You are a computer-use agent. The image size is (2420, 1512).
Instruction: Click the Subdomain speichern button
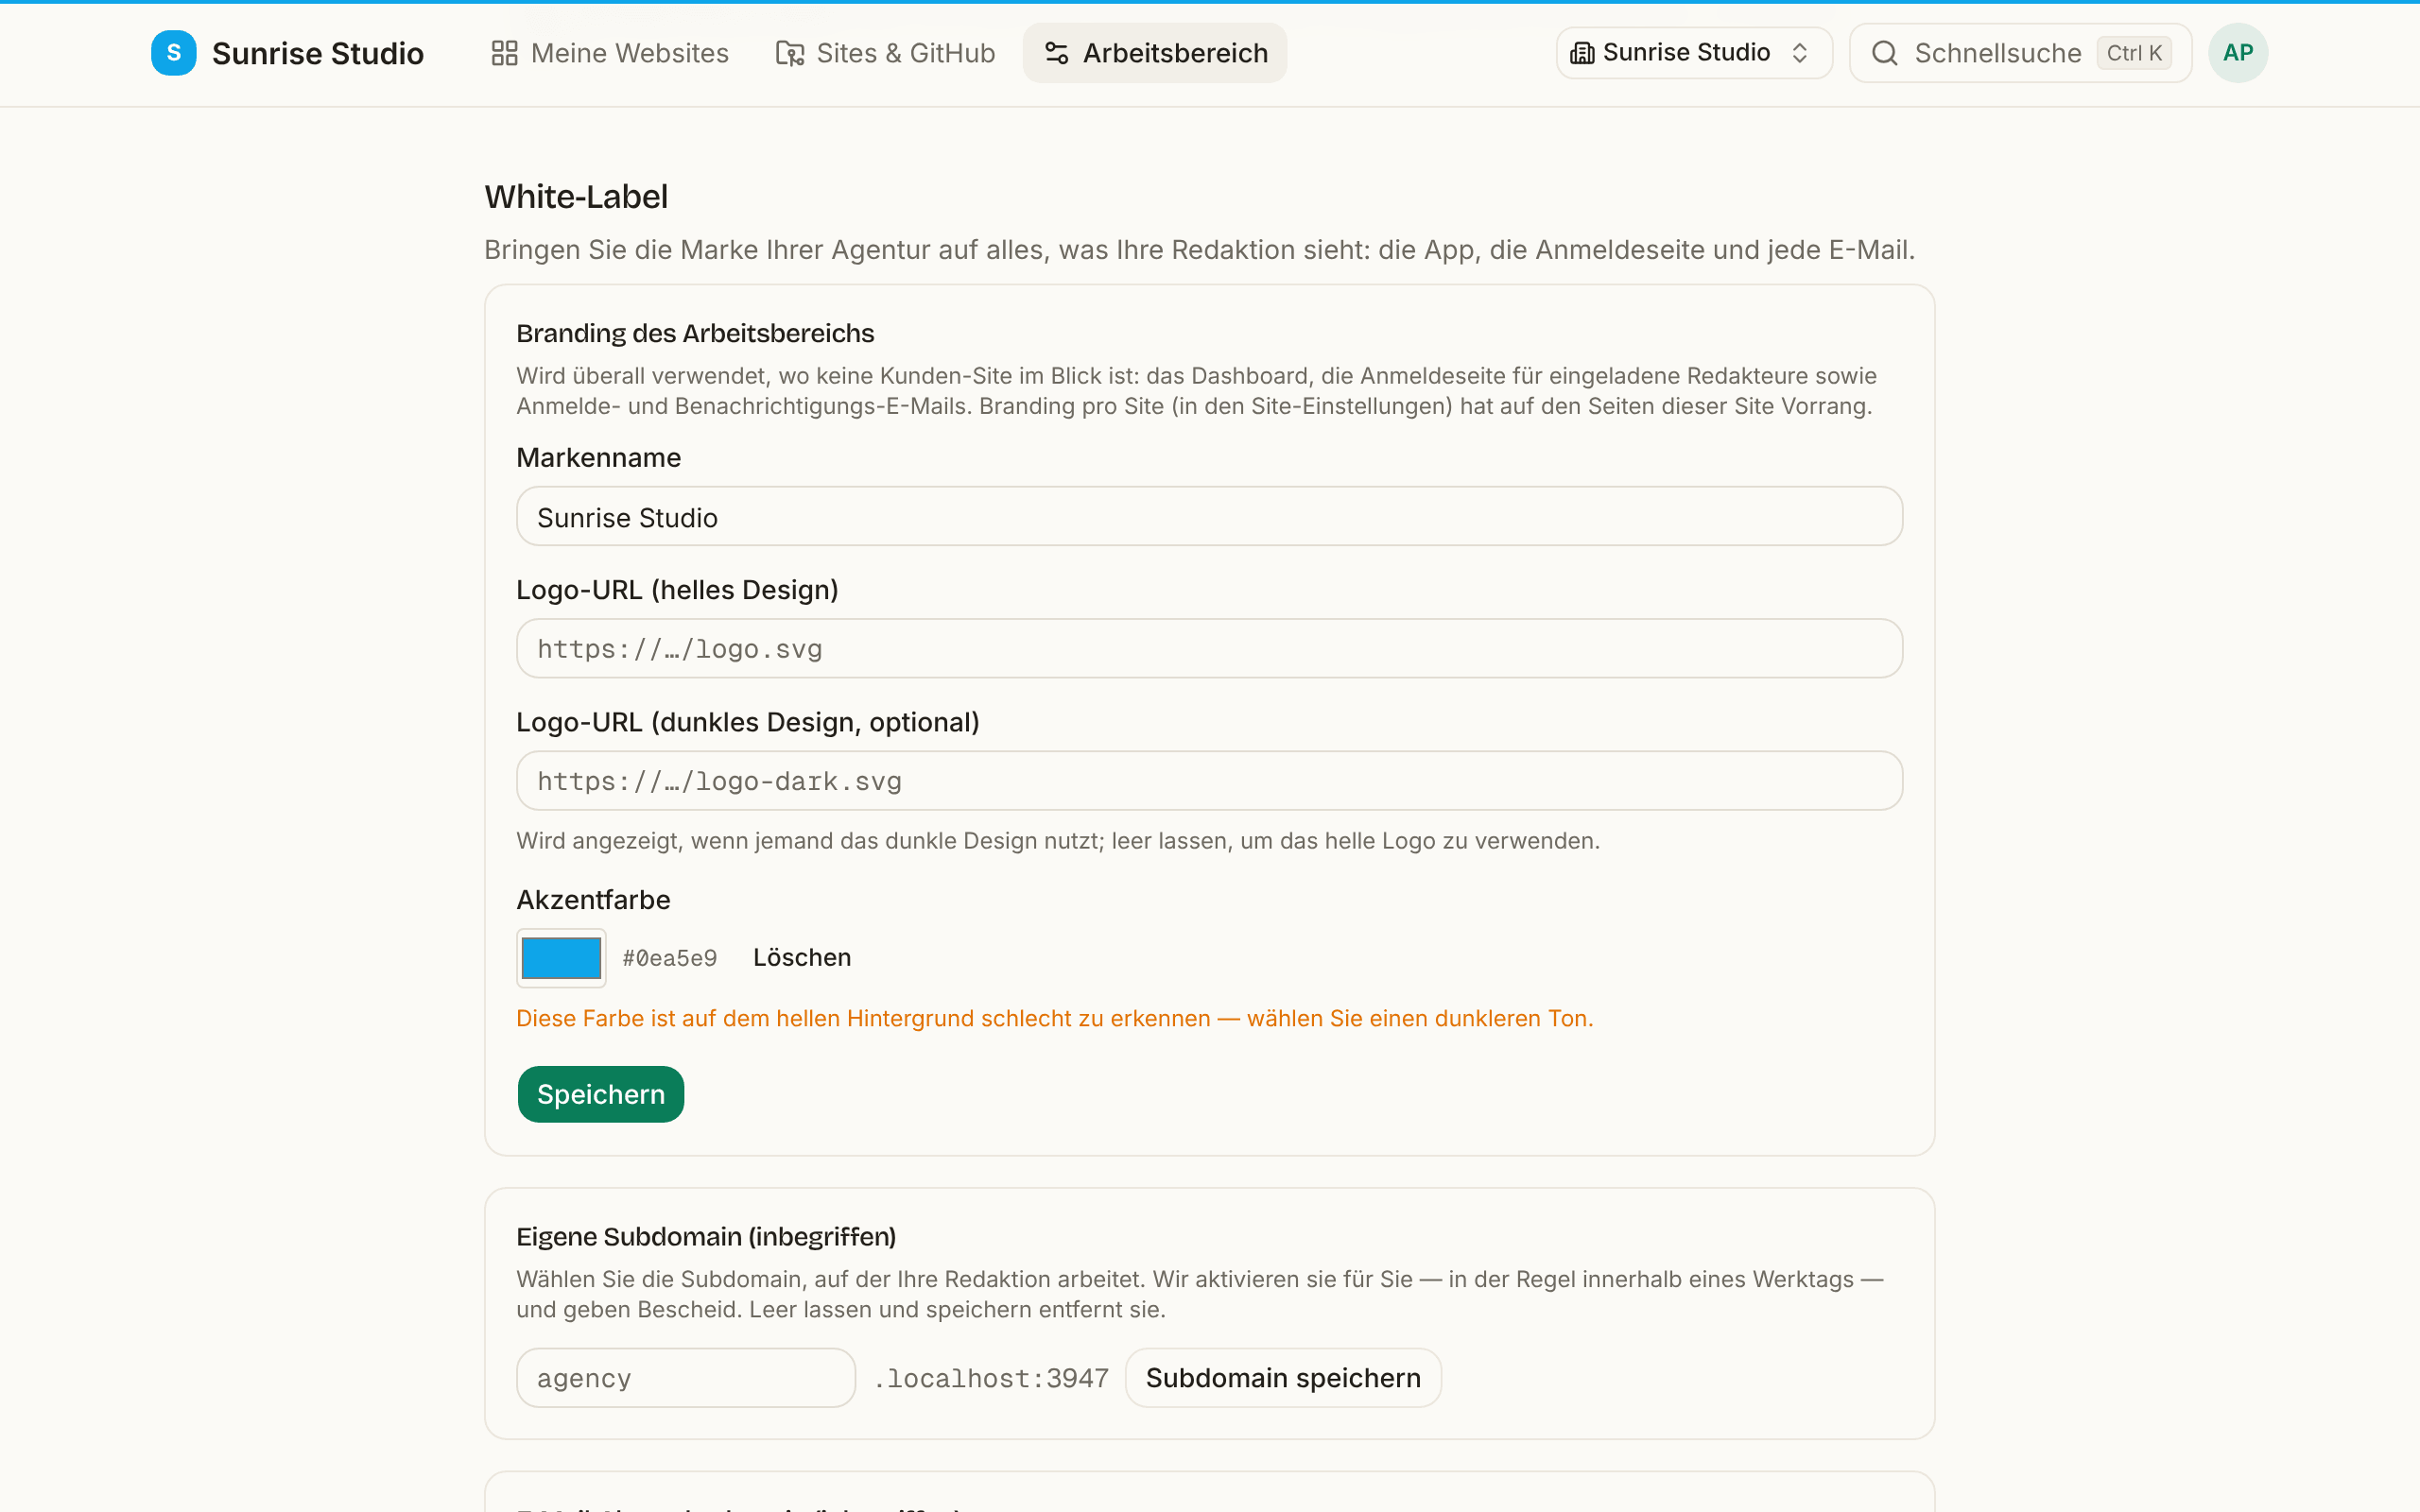tap(1283, 1378)
